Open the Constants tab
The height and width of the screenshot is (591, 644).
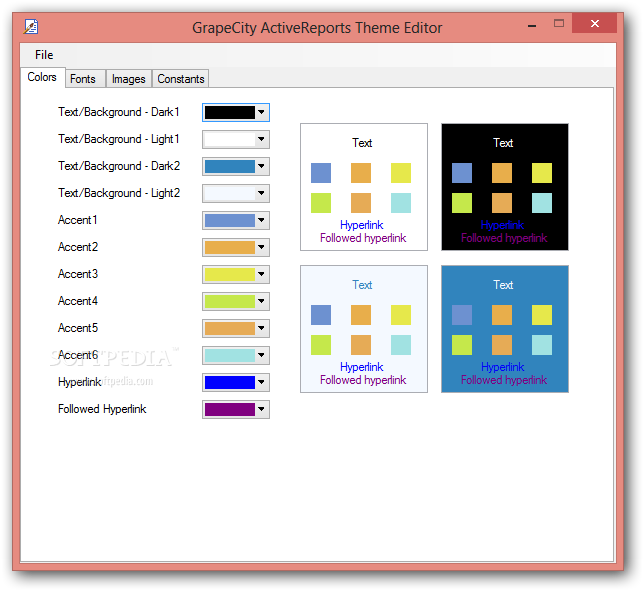pyautogui.click(x=181, y=79)
